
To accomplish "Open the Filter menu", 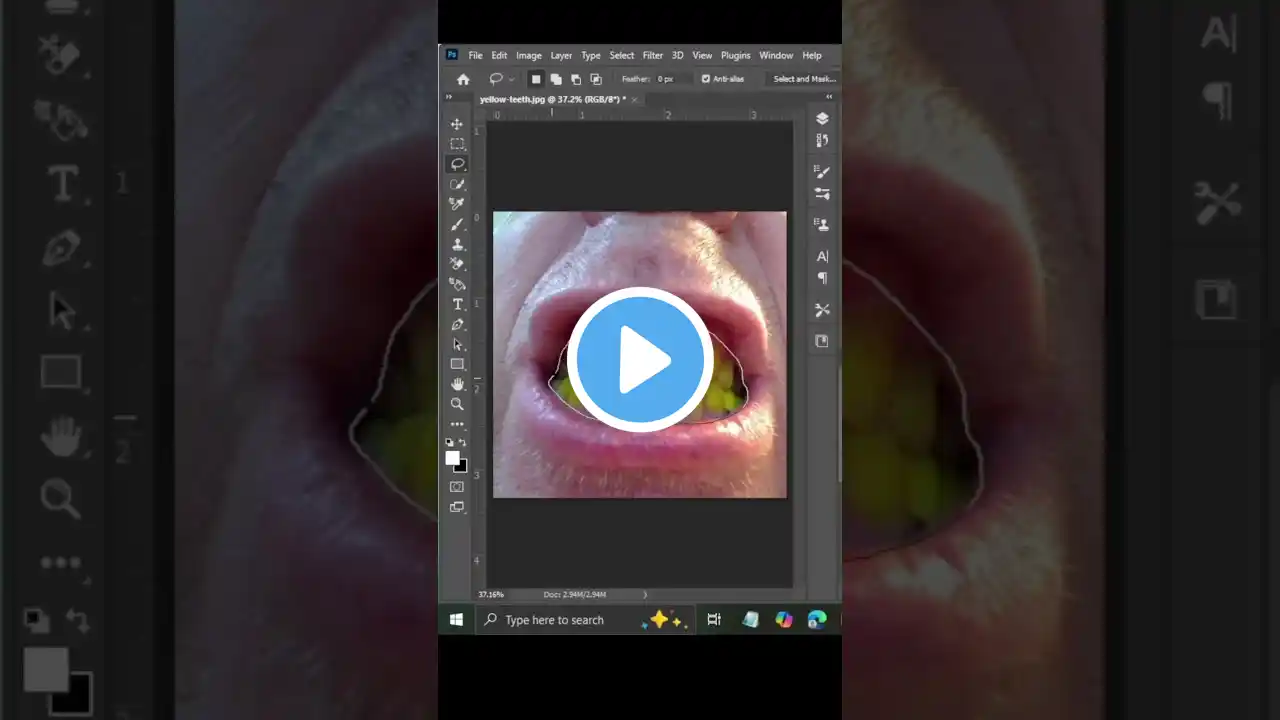I will [653, 56].
